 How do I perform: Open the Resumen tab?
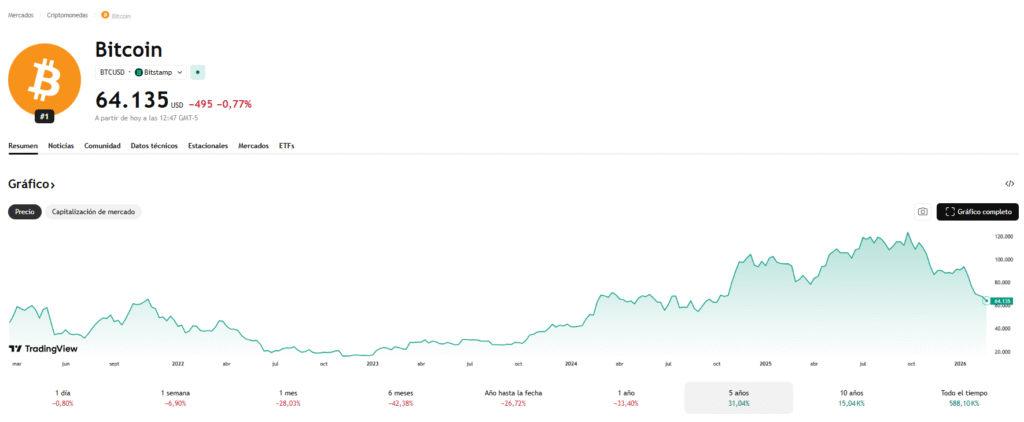pos(23,146)
